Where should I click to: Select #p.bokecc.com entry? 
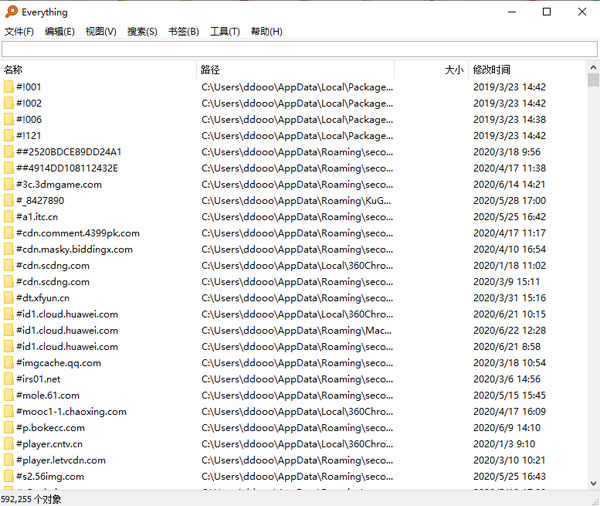pyautogui.click(x=51, y=428)
